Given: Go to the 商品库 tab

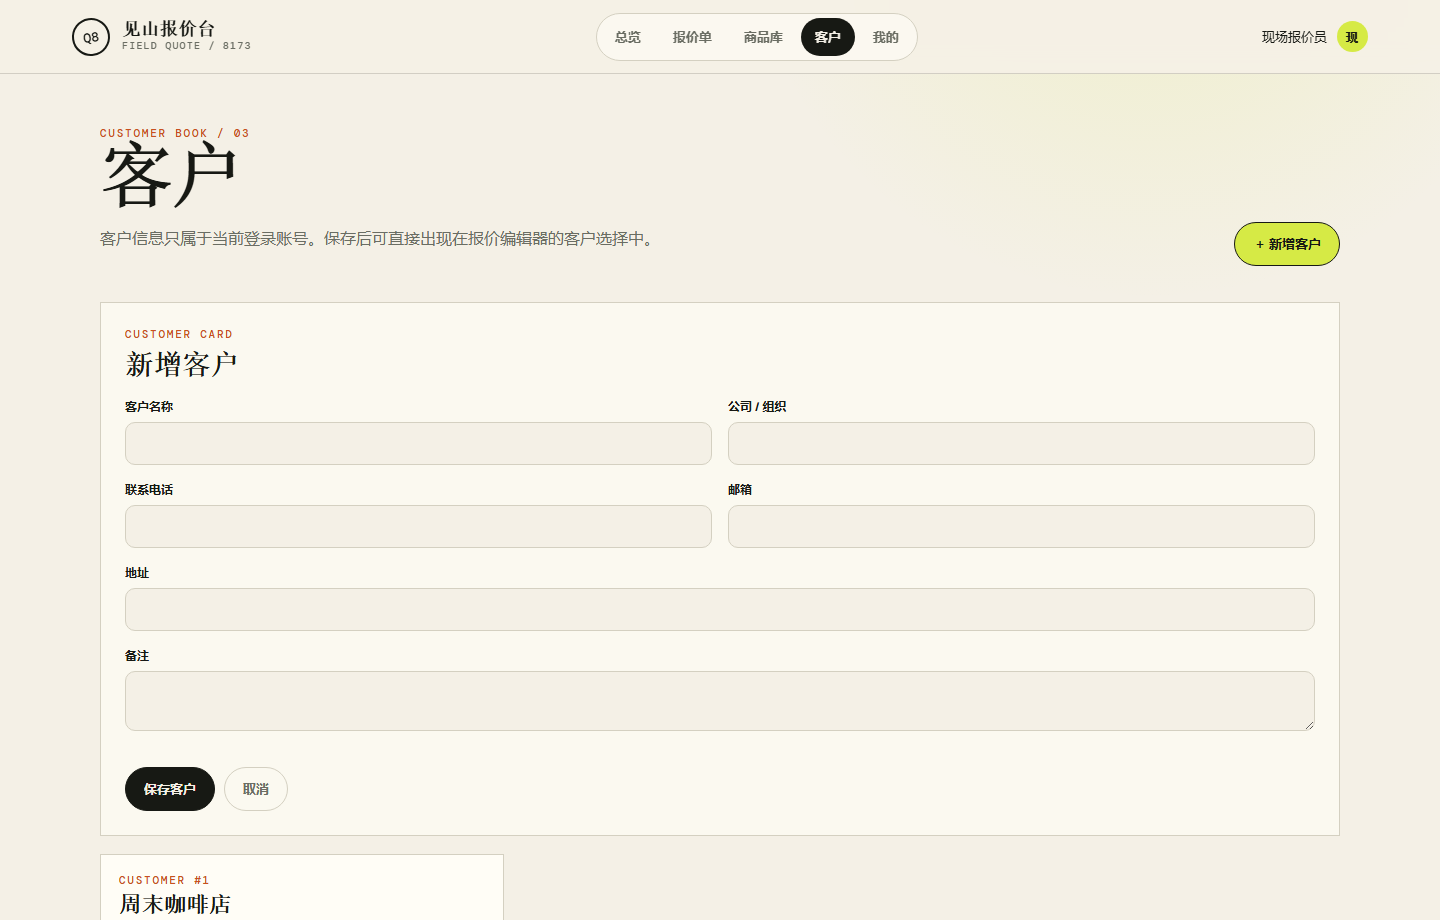Looking at the screenshot, I should tap(763, 37).
